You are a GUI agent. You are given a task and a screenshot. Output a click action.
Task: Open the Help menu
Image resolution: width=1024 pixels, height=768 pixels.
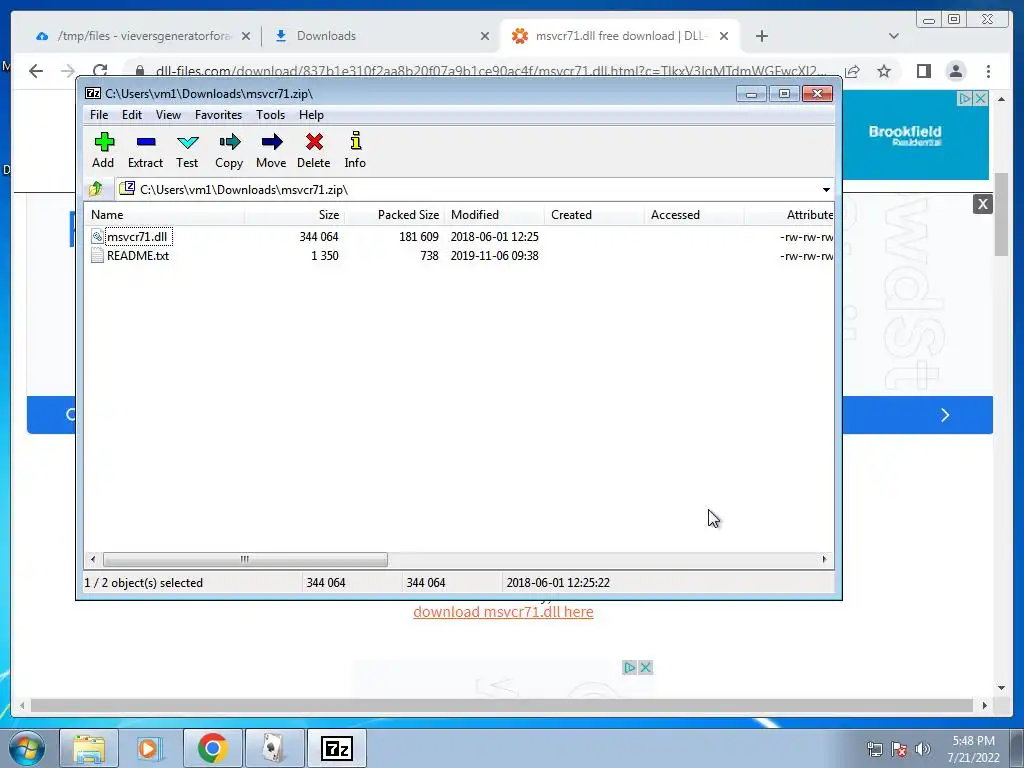click(x=312, y=115)
